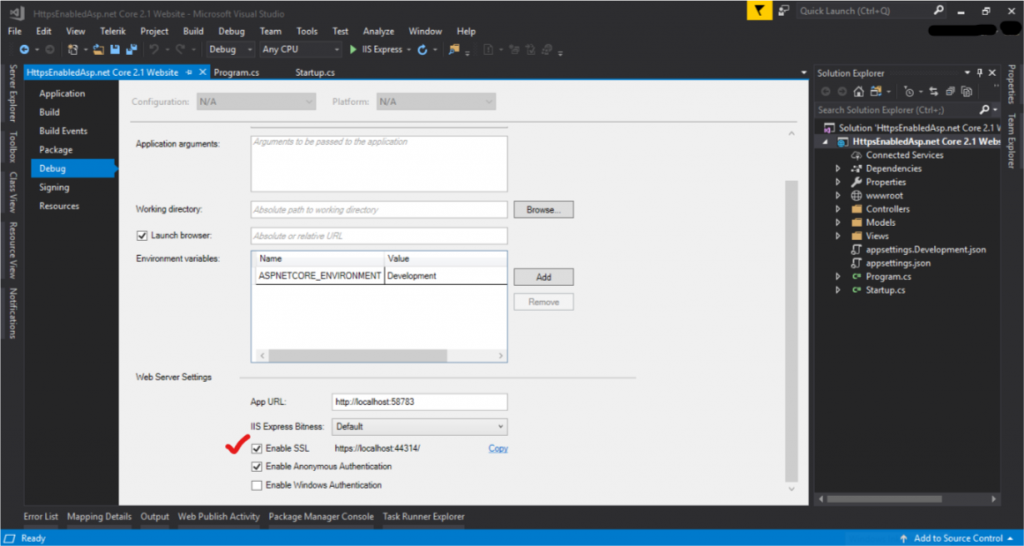Pin the Solution Explorer panel

click(x=980, y=73)
